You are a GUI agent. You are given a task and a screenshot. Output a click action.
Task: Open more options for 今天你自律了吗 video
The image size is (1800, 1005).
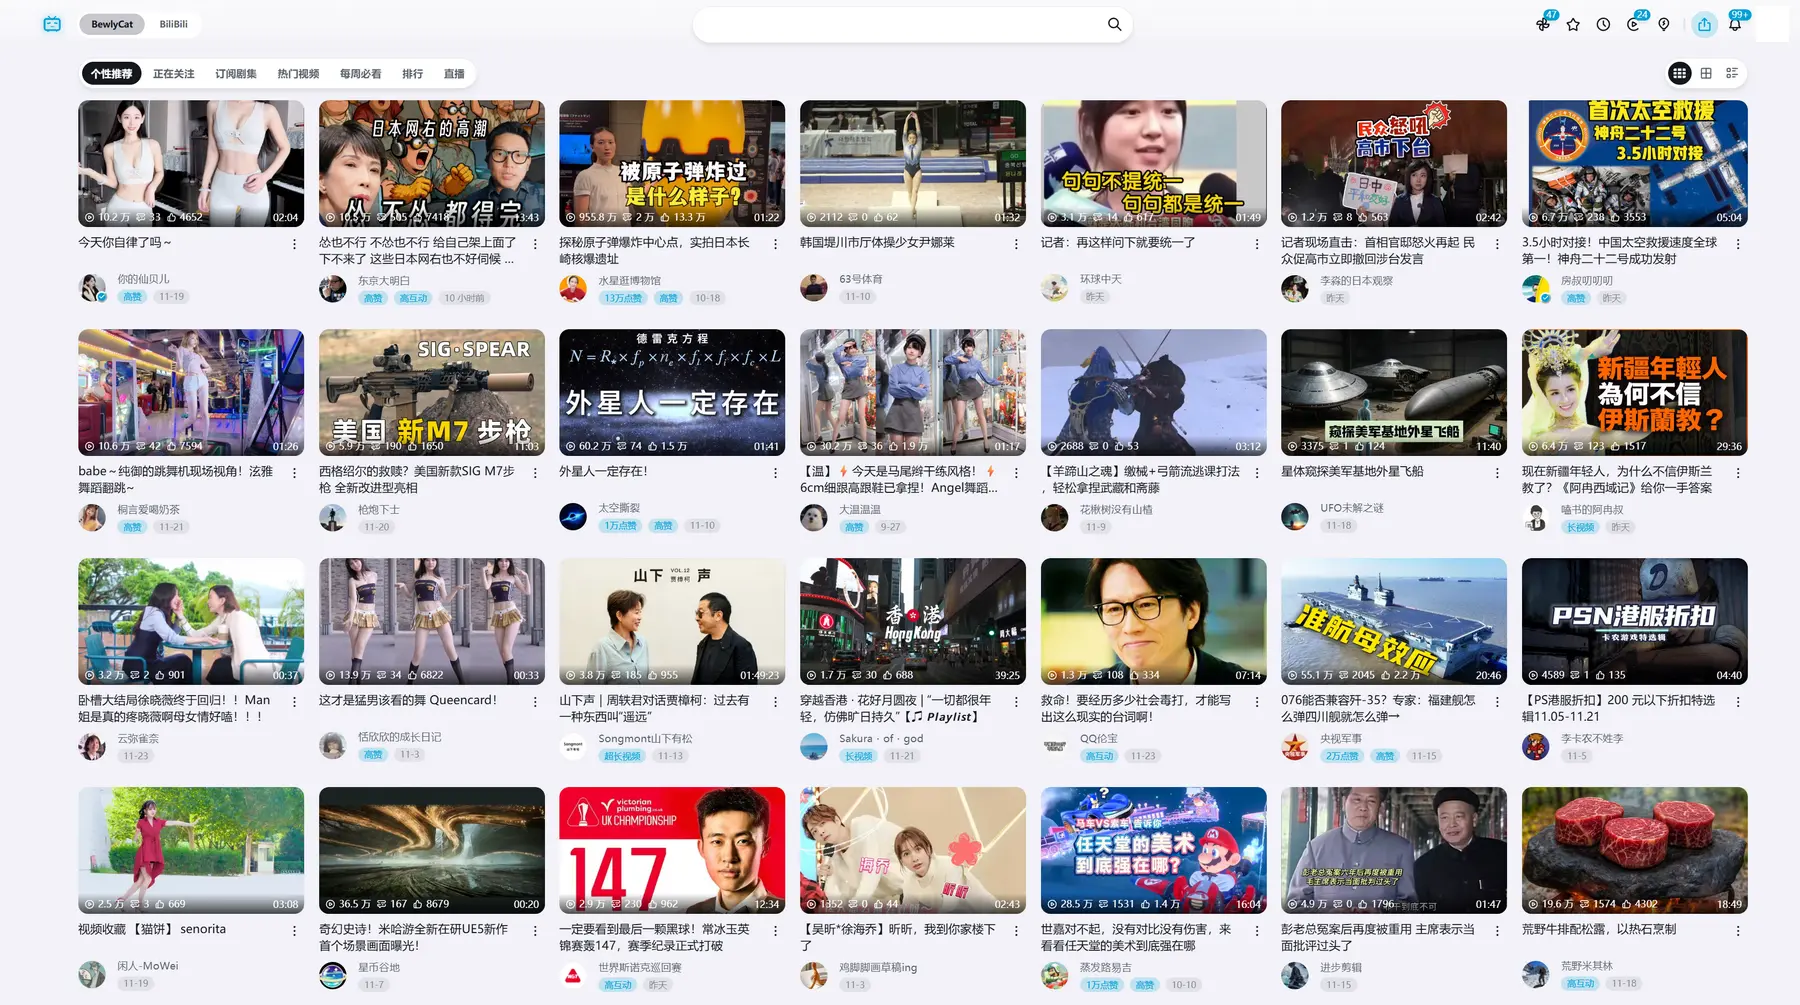pos(294,244)
